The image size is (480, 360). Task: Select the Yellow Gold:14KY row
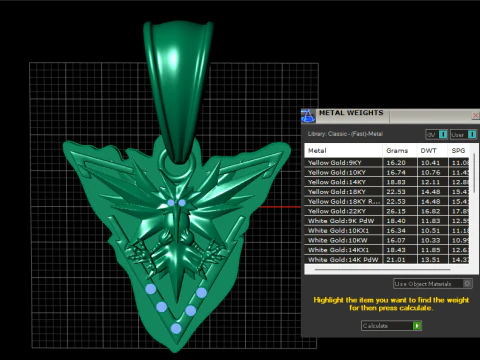pyautogui.click(x=387, y=182)
